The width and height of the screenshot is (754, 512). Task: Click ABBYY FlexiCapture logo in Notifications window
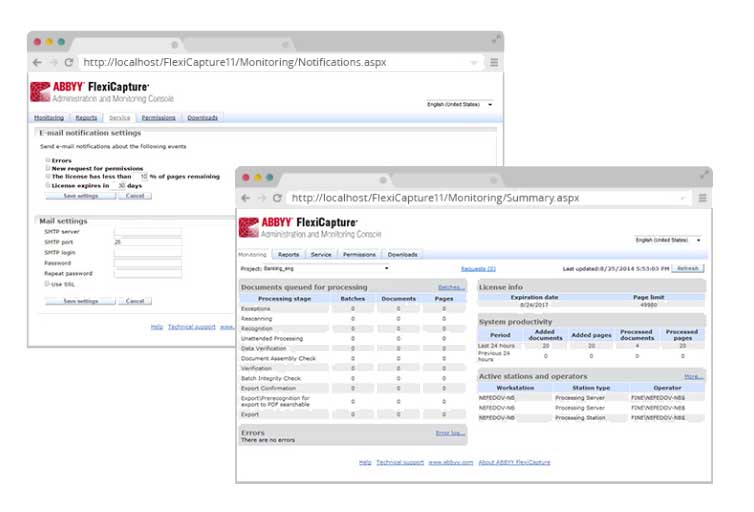click(x=101, y=92)
